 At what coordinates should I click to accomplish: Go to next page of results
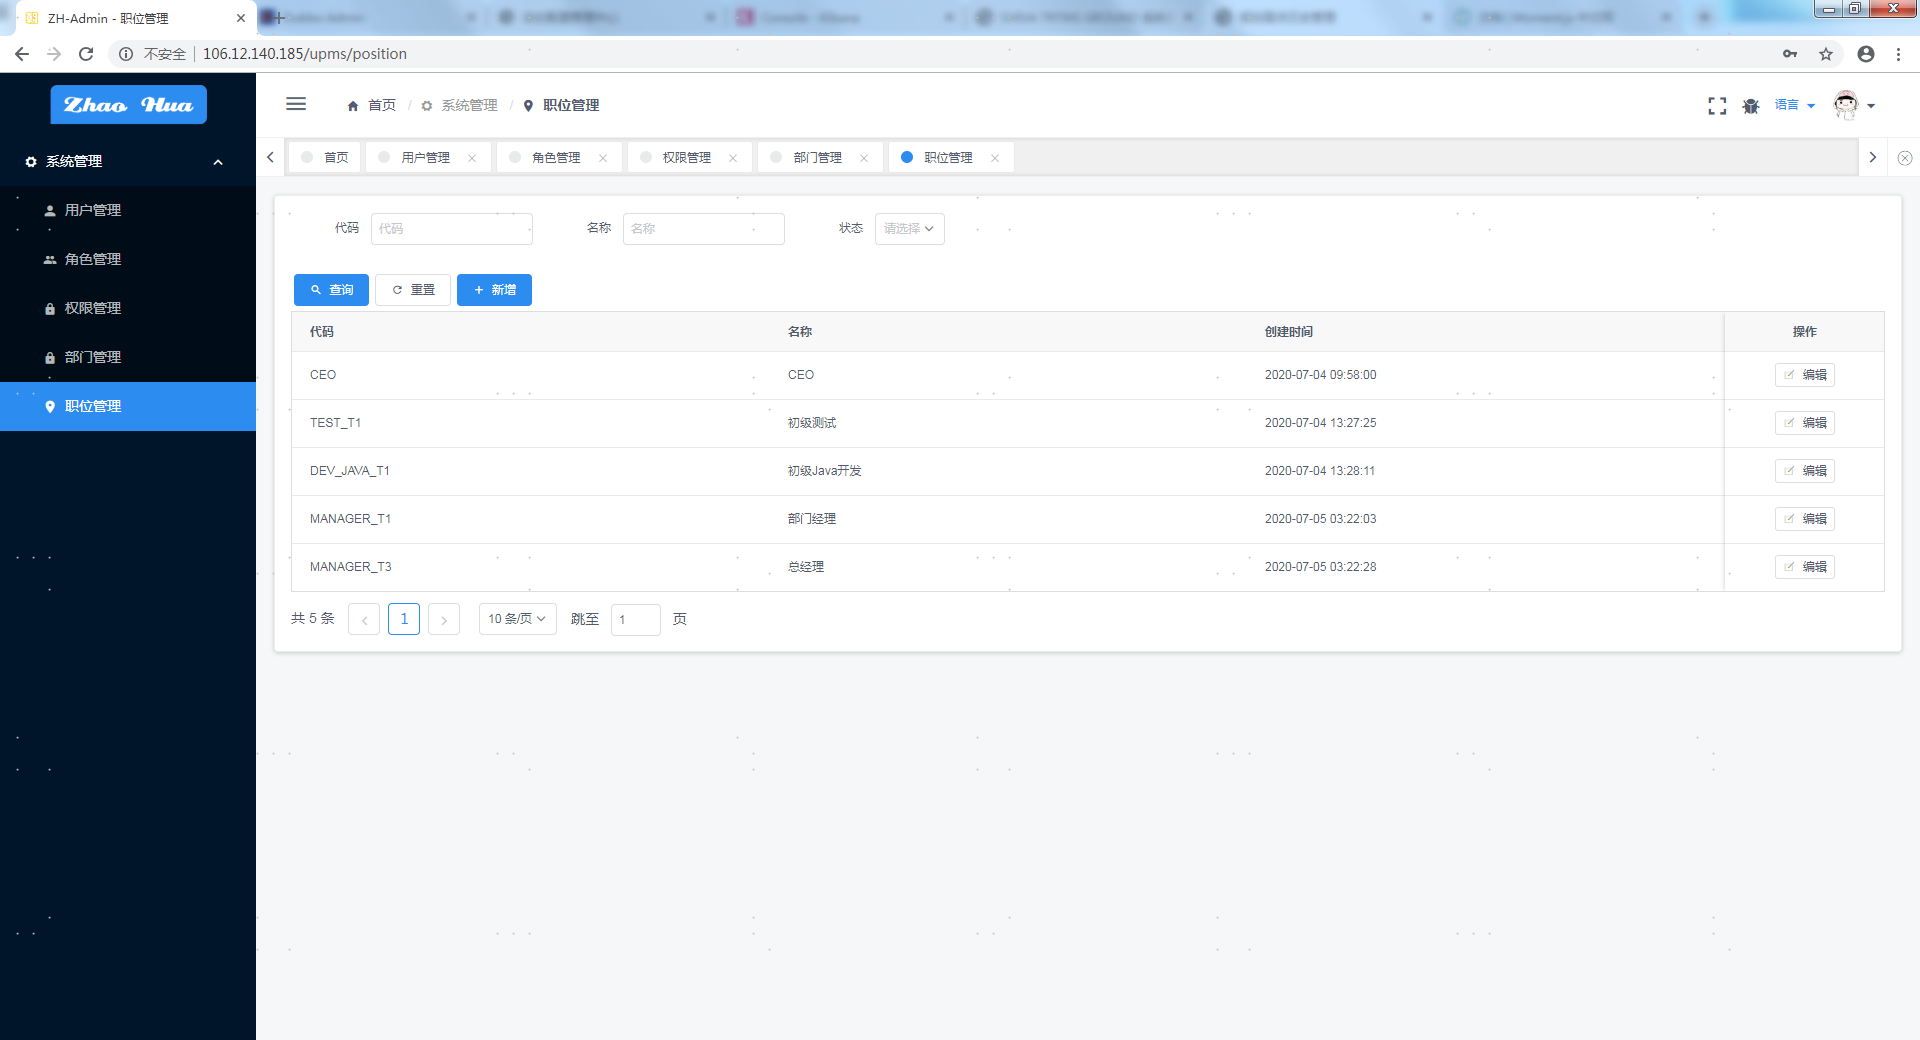(x=444, y=620)
